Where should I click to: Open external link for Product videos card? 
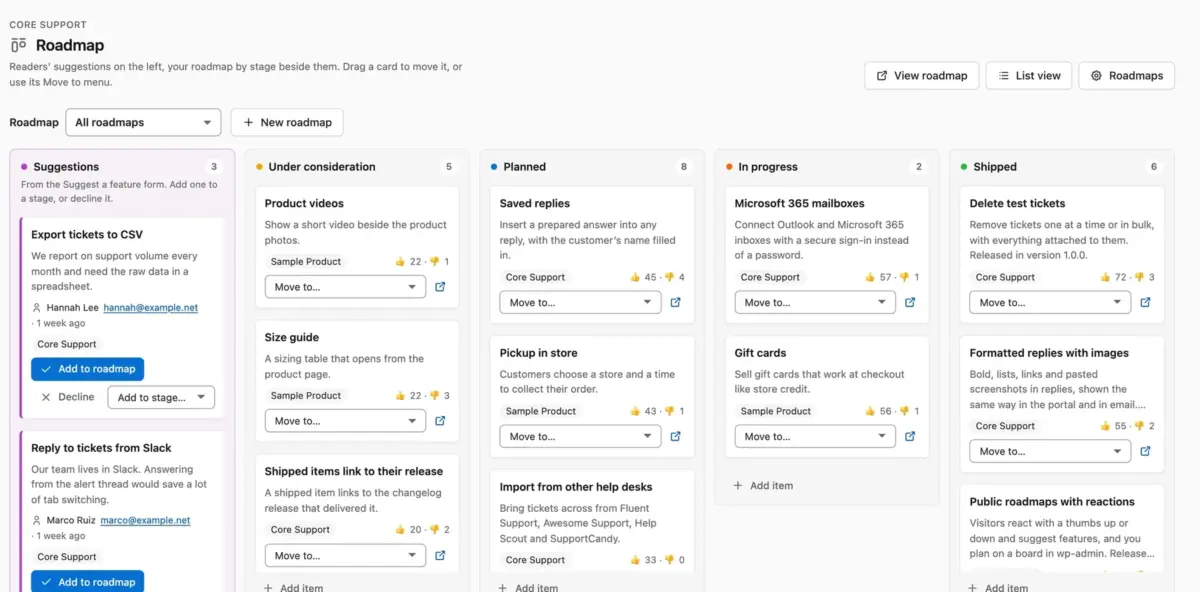click(440, 287)
